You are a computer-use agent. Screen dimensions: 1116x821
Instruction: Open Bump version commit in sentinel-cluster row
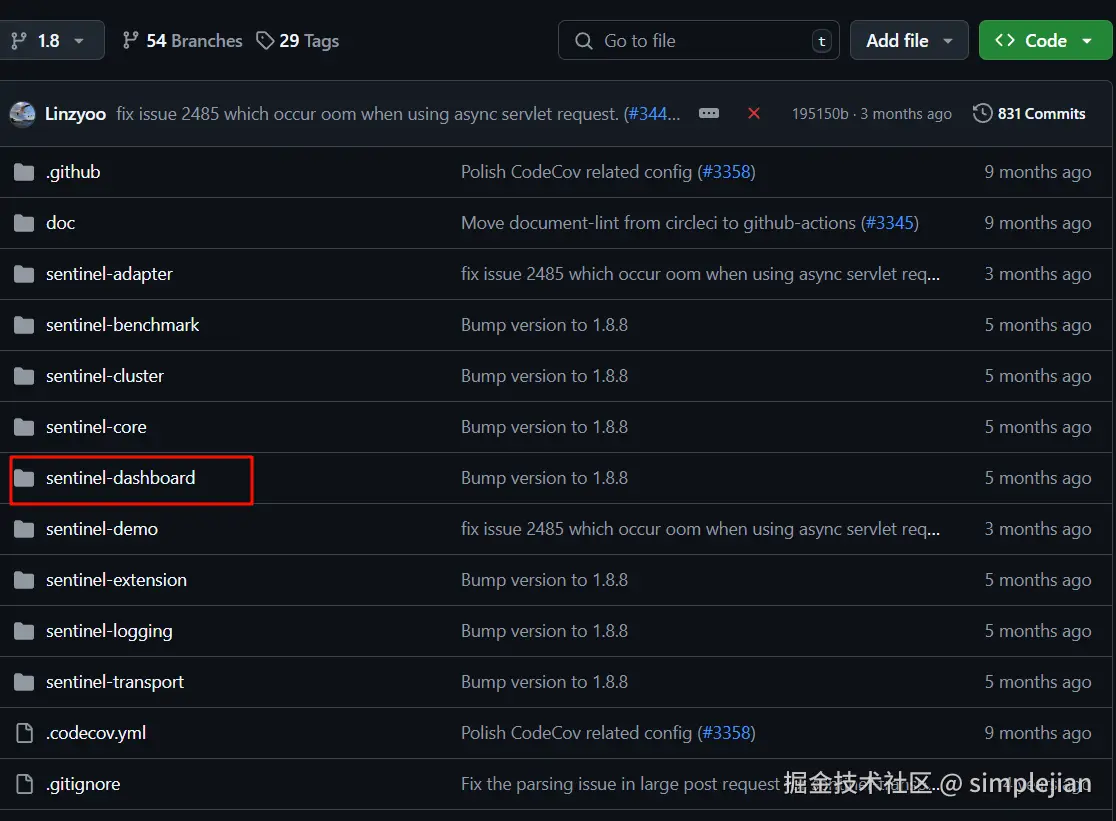point(544,376)
